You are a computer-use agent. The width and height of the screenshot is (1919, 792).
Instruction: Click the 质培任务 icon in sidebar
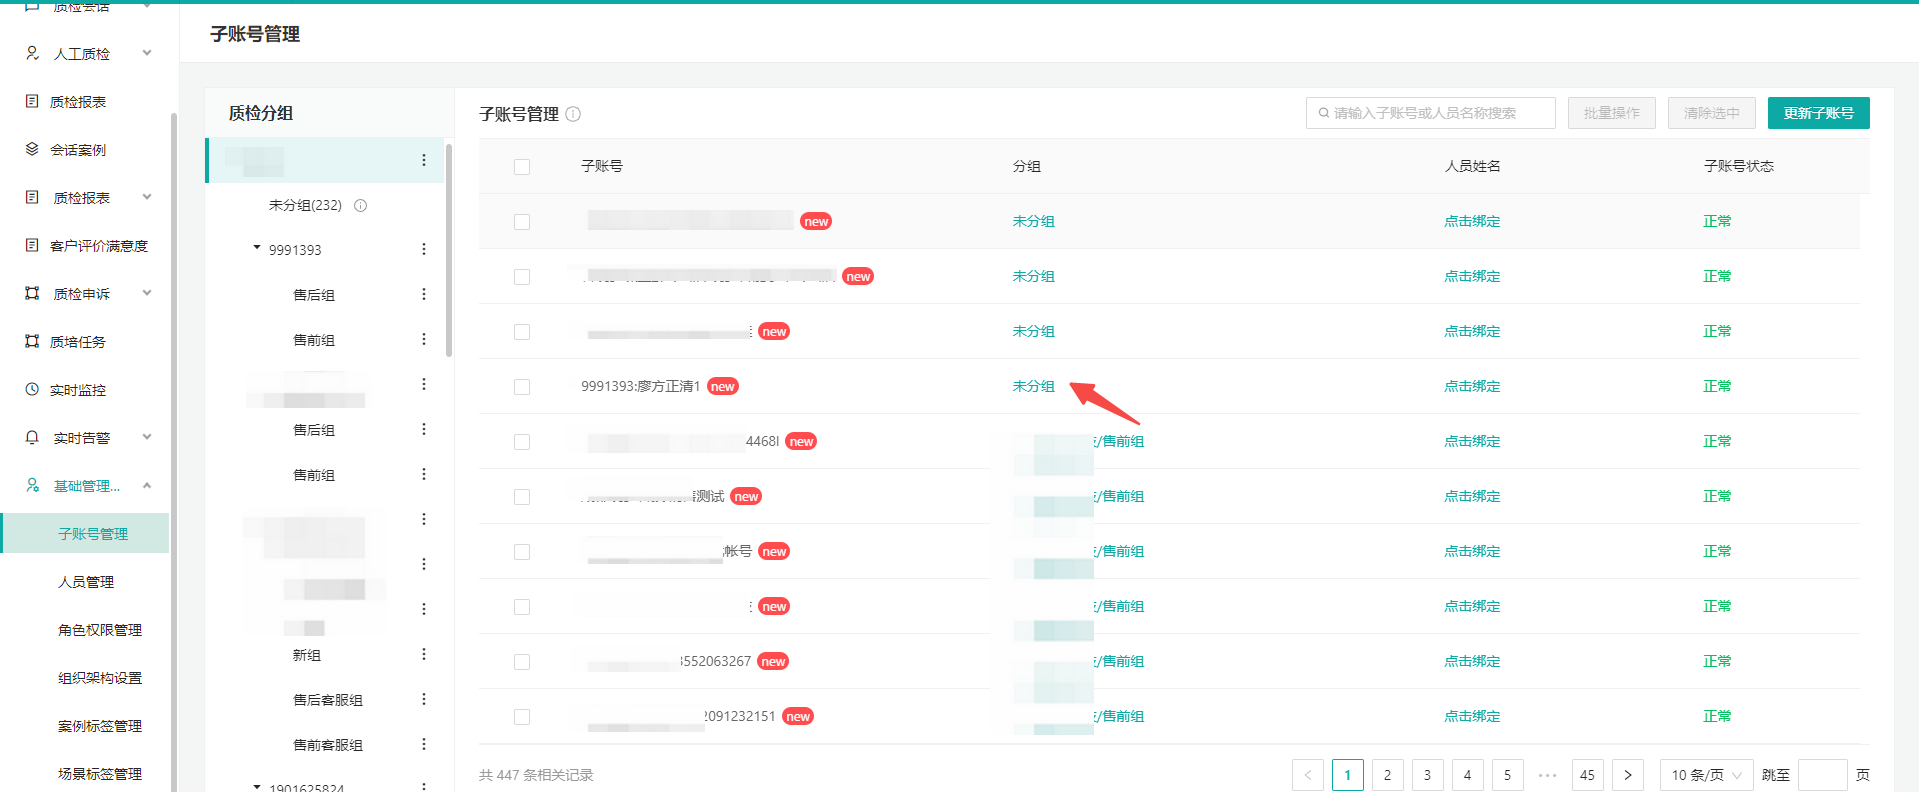[x=32, y=341]
